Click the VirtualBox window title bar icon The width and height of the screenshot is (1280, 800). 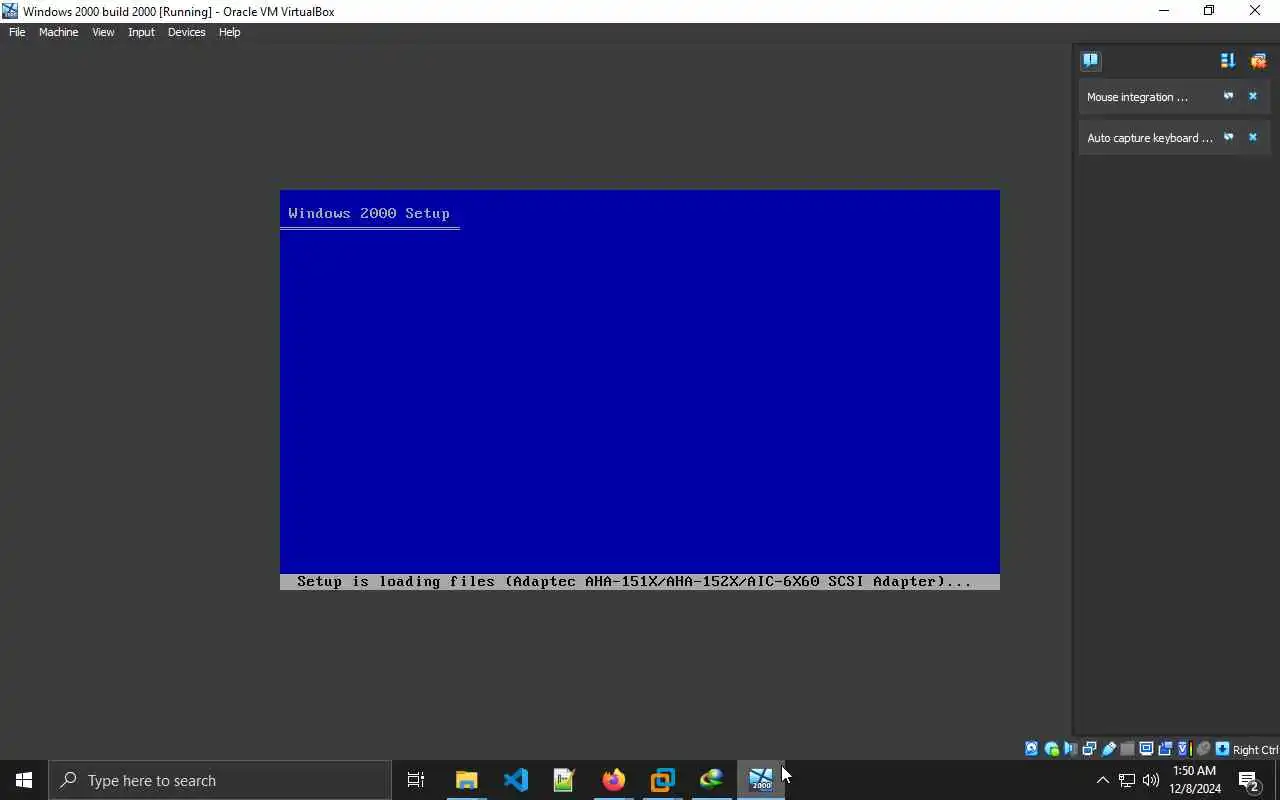[10, 11]
